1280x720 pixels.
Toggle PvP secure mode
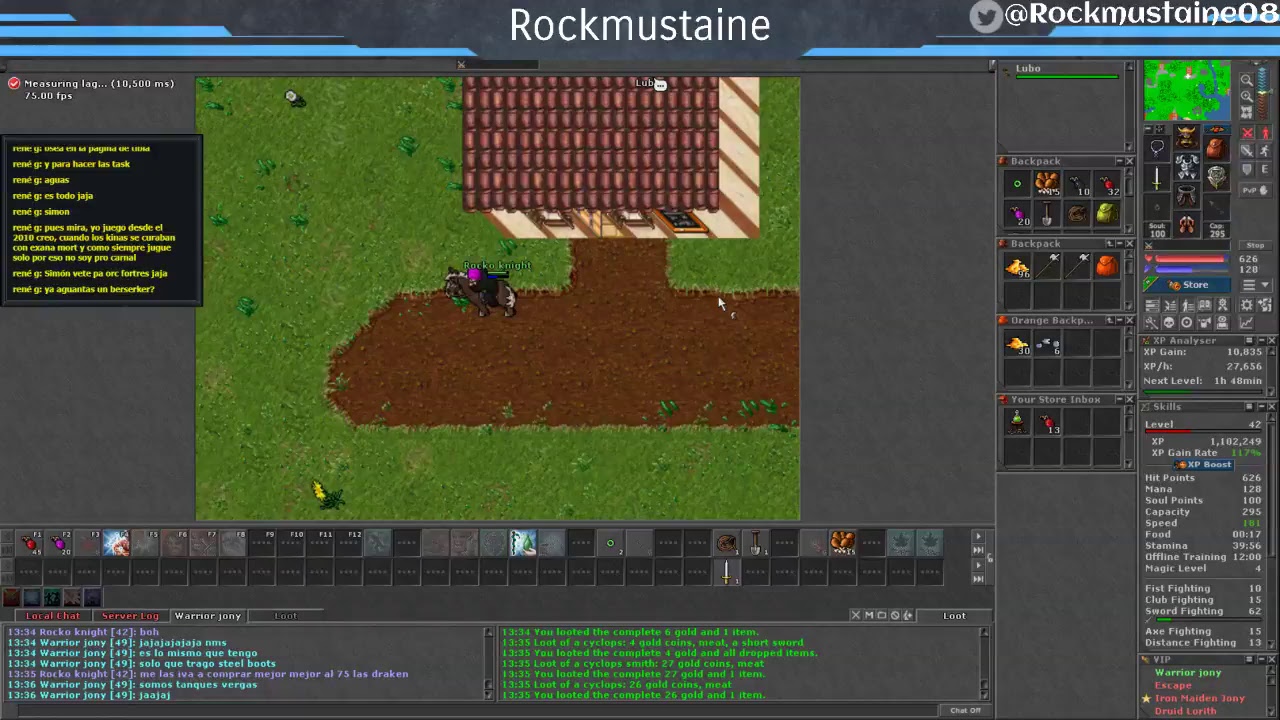pyautogui.click(x=1255, y=190)
